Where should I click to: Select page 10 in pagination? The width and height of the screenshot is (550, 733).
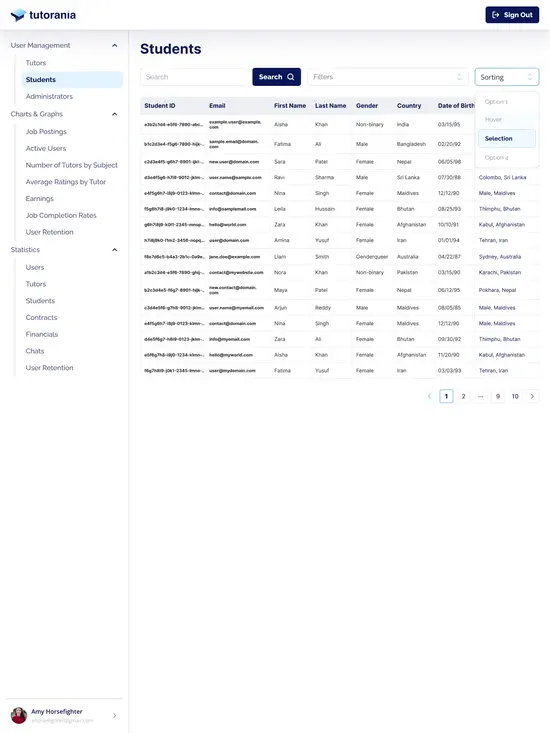[515, 396]
